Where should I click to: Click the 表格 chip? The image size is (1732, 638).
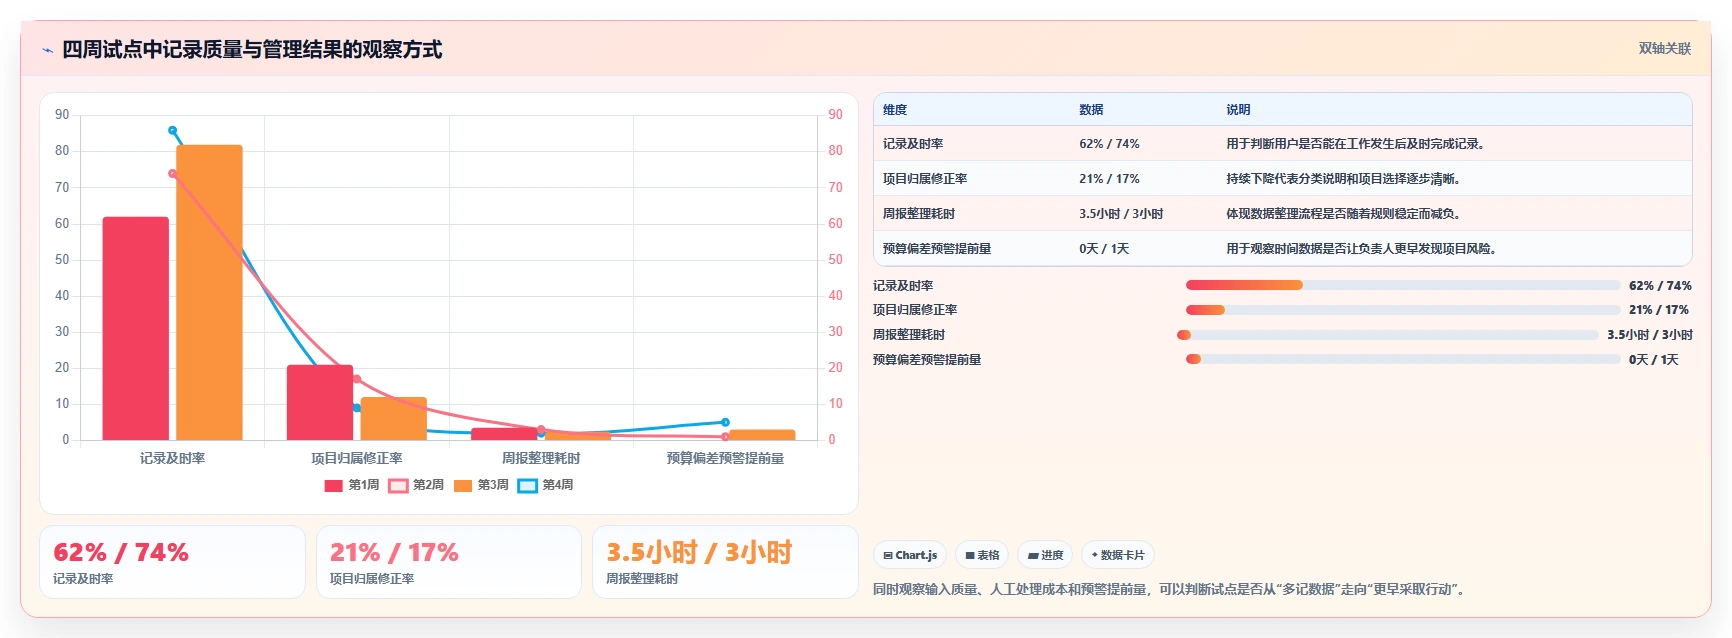pos(982,555)
